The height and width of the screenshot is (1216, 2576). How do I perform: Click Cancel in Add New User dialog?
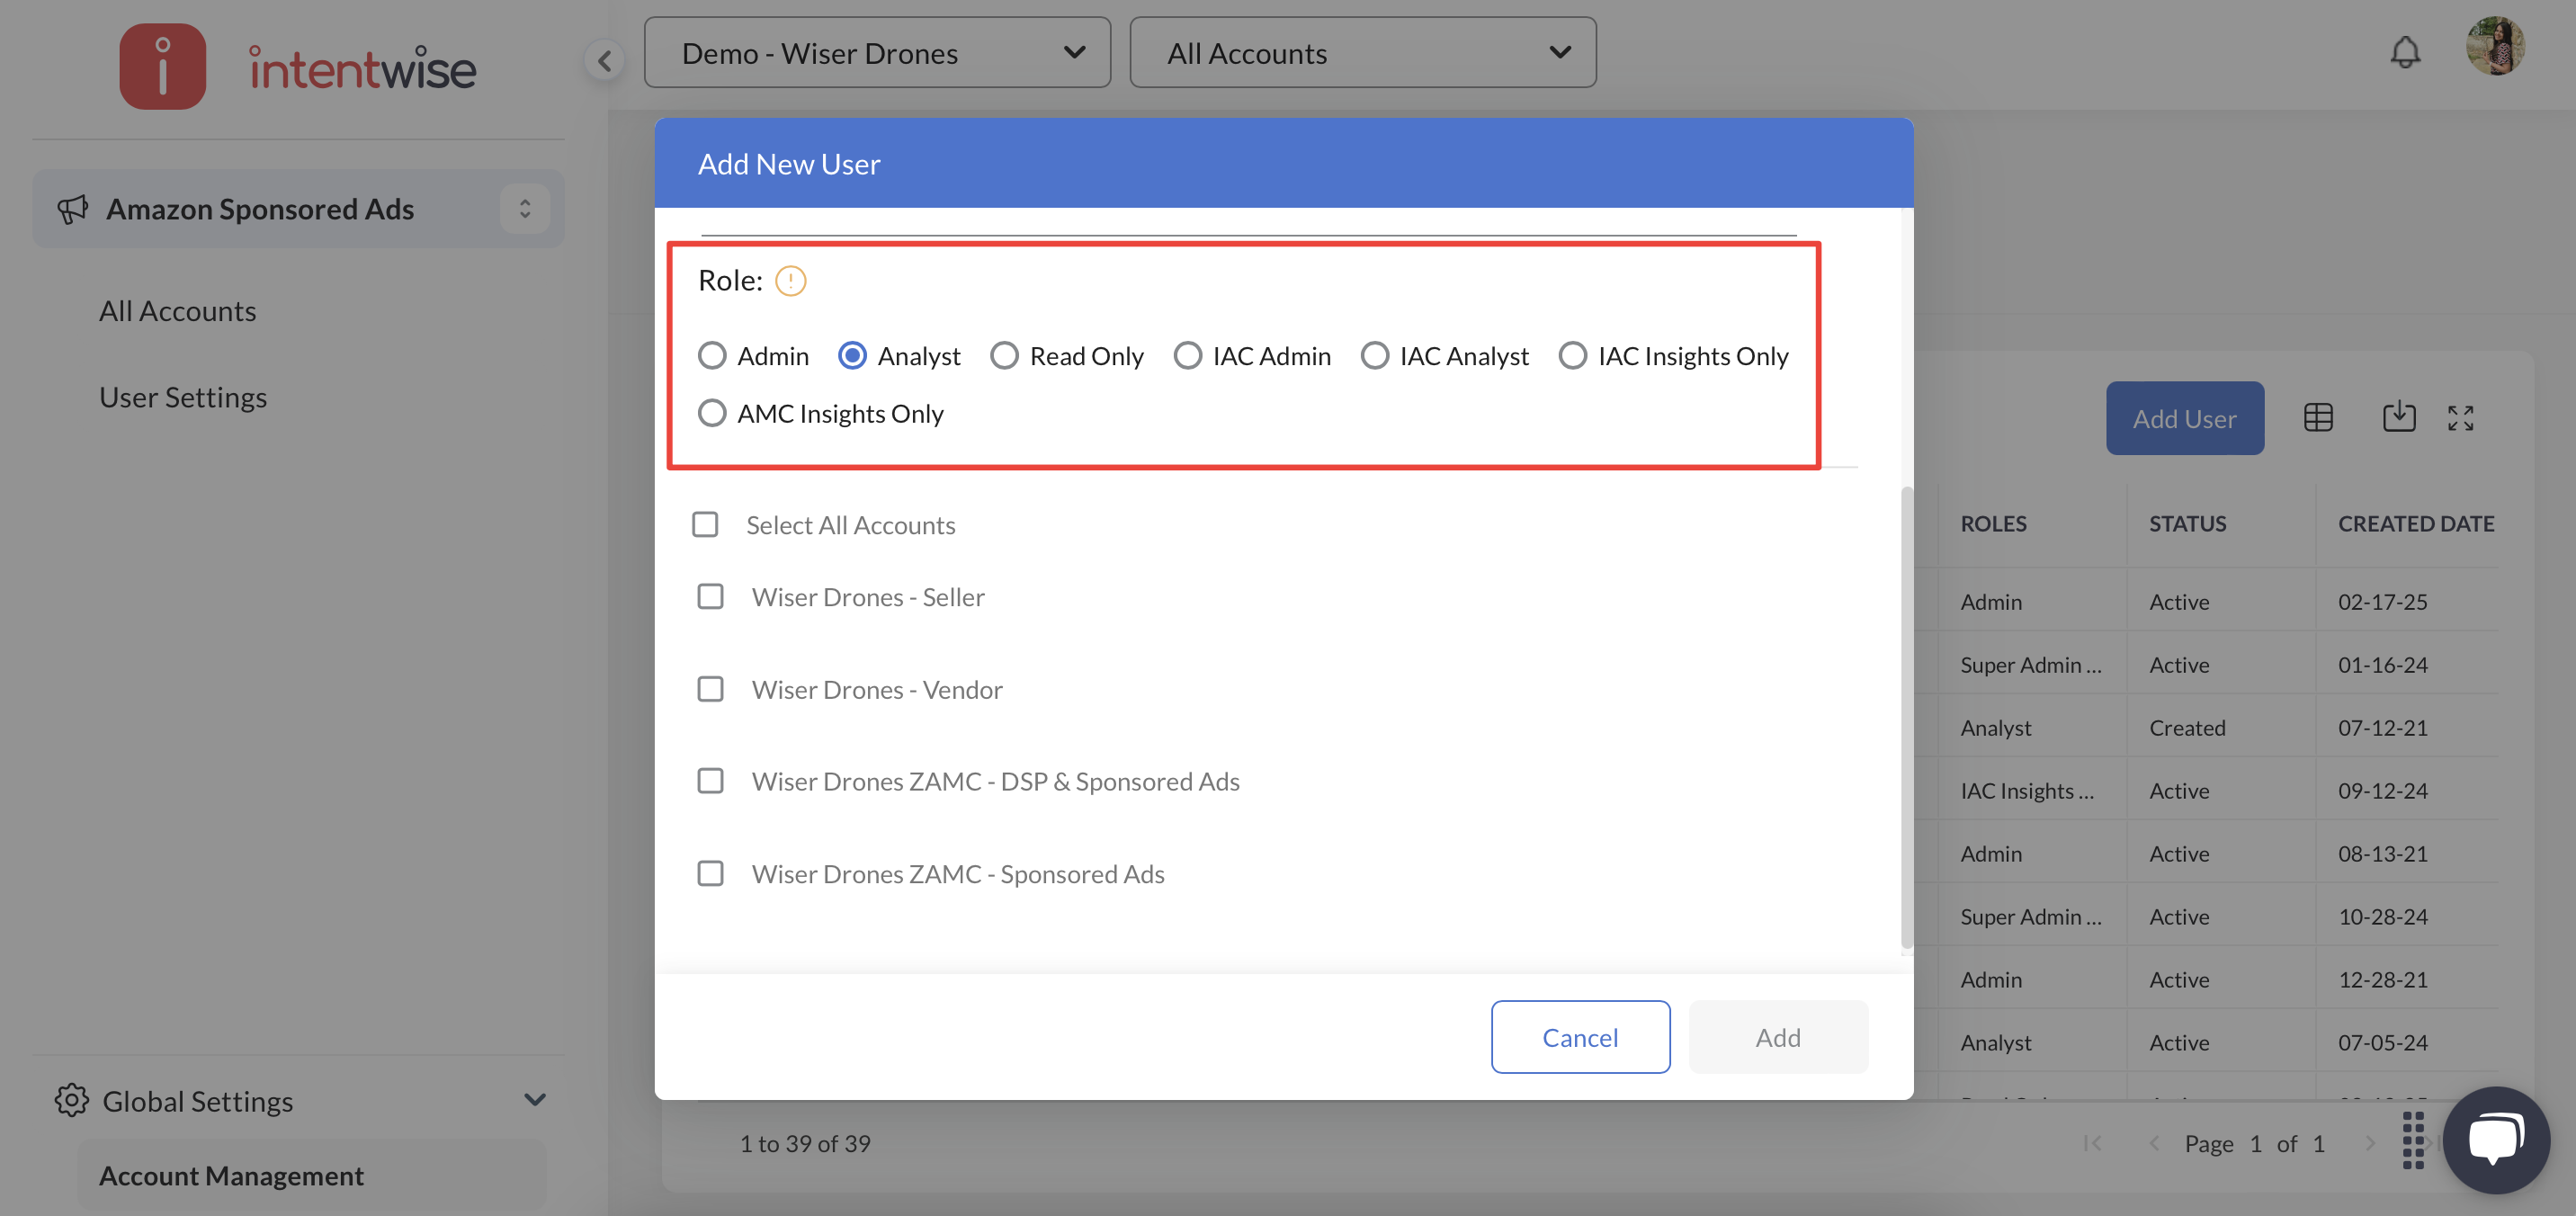pyautogui.click(x=1580, y=1037)
